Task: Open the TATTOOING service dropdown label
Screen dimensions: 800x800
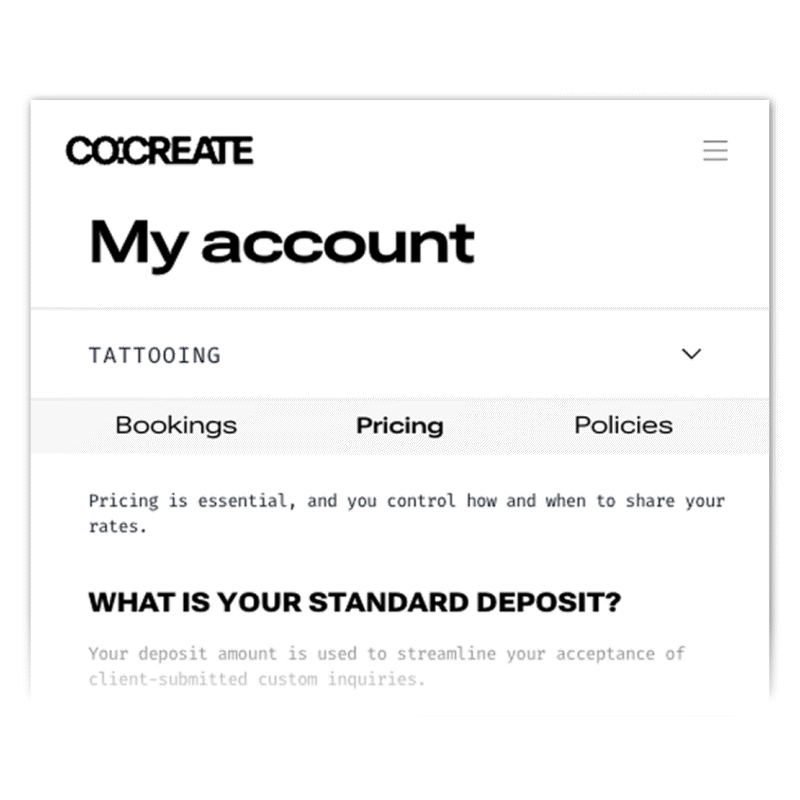Action: [x=155, y=355]
